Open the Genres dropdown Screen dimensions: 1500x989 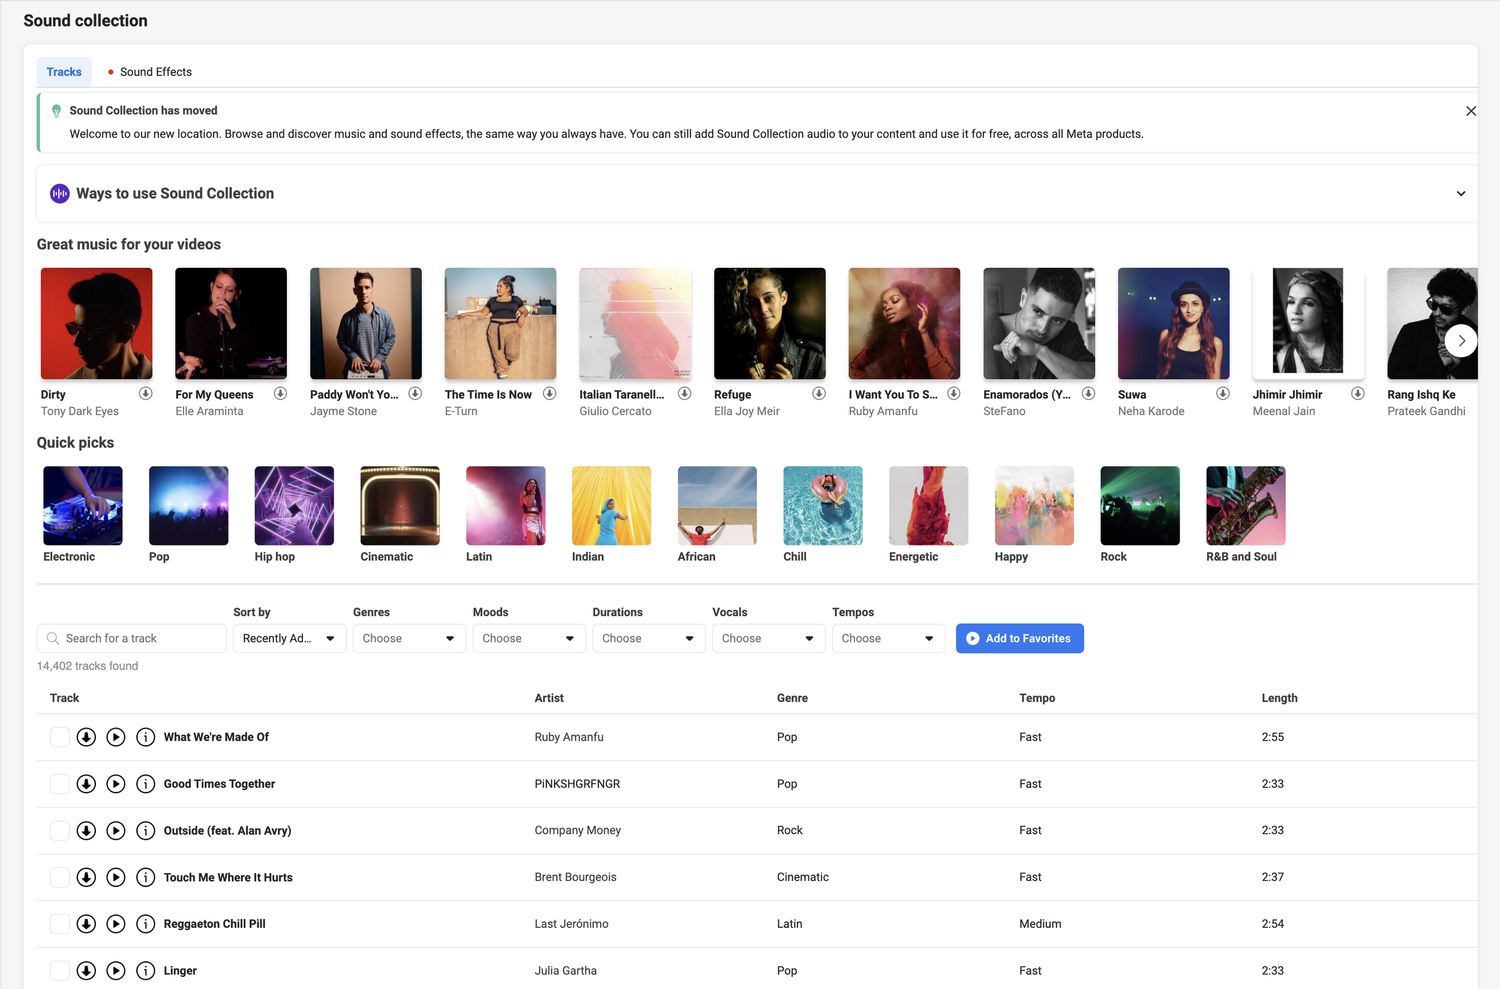408,638
